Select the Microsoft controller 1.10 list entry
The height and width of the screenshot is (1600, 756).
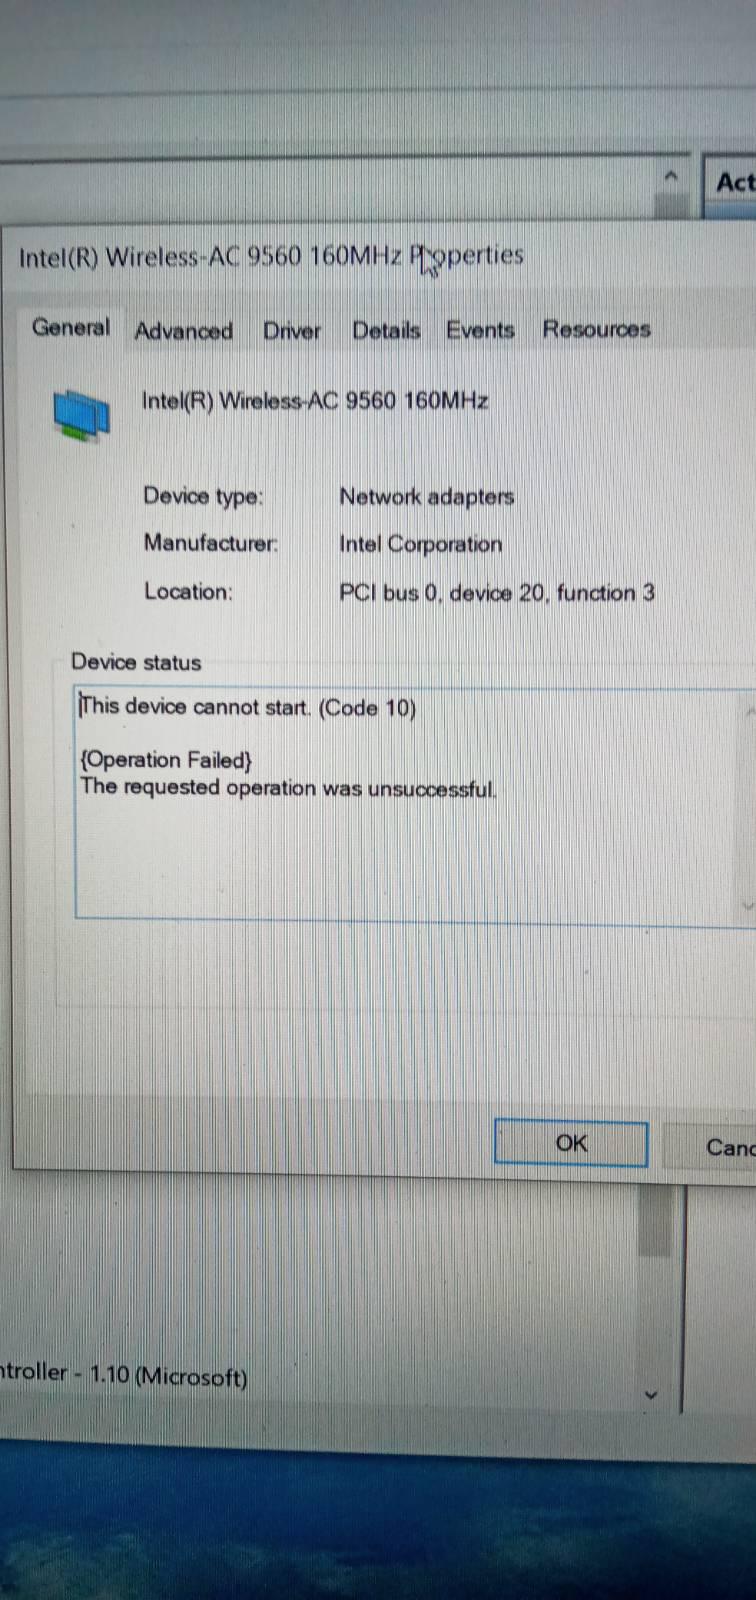124,1375
